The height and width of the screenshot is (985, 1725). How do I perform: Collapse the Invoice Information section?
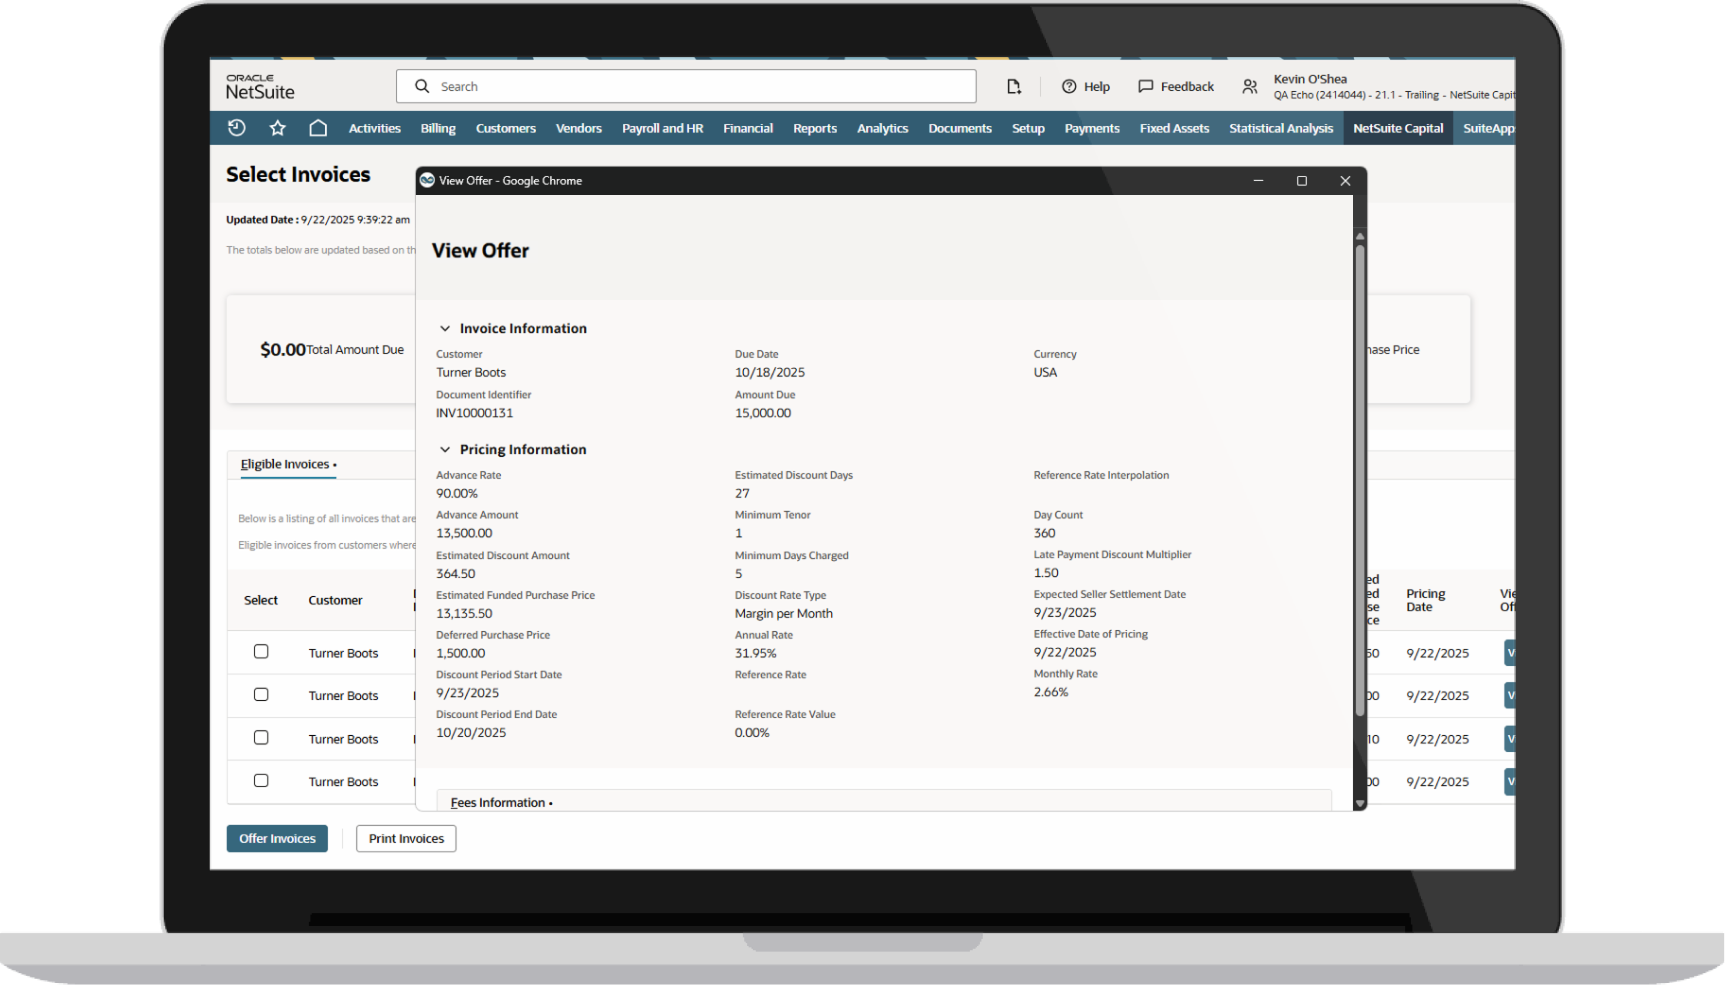[445, 329]
